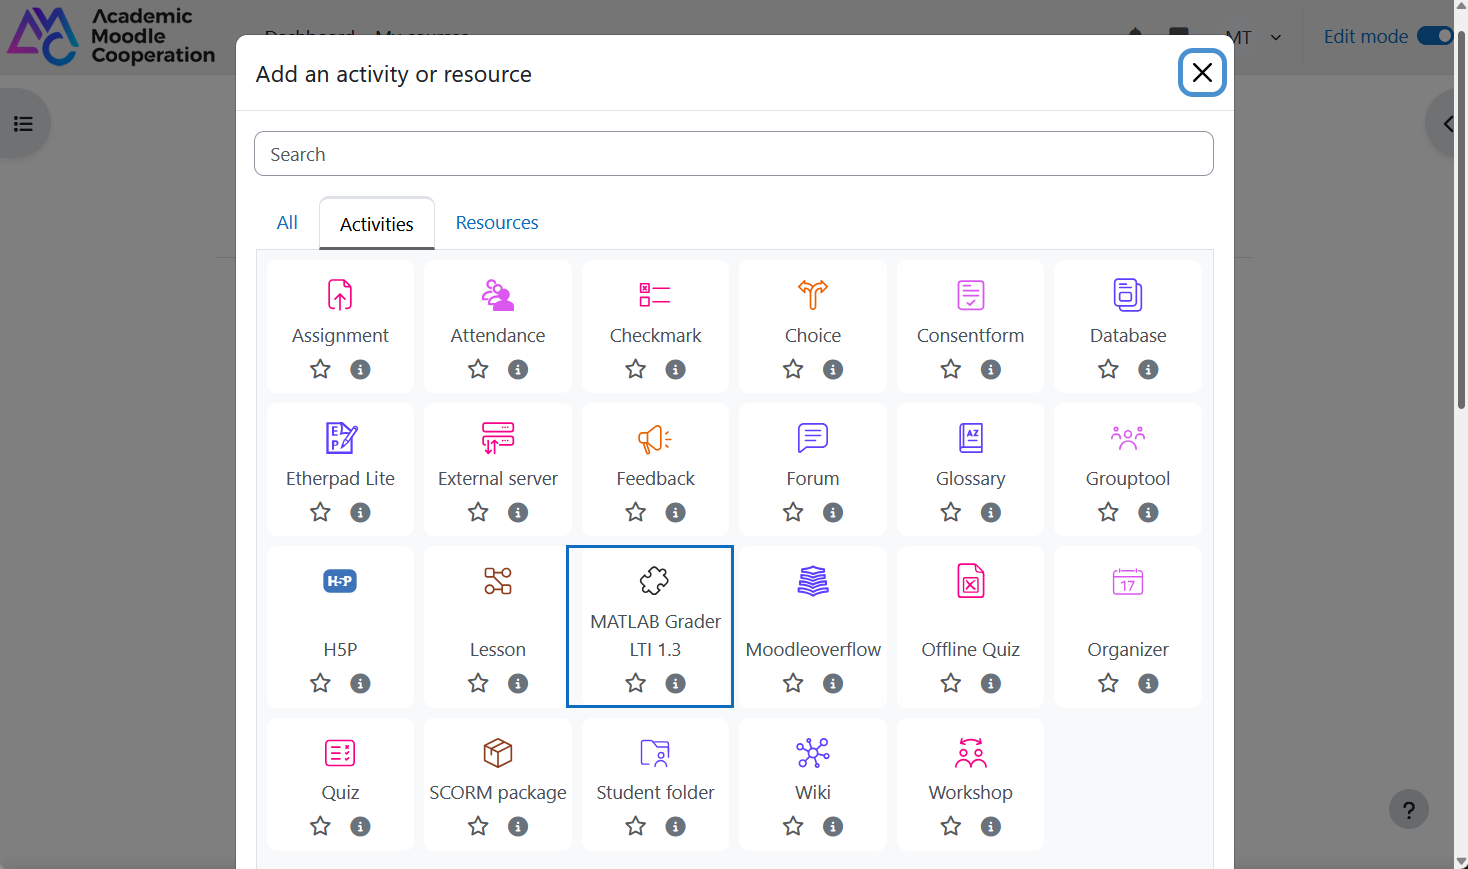Select the Assignment activity icon
This screenshot has width=1468, height=869.
tap(340, 295)
